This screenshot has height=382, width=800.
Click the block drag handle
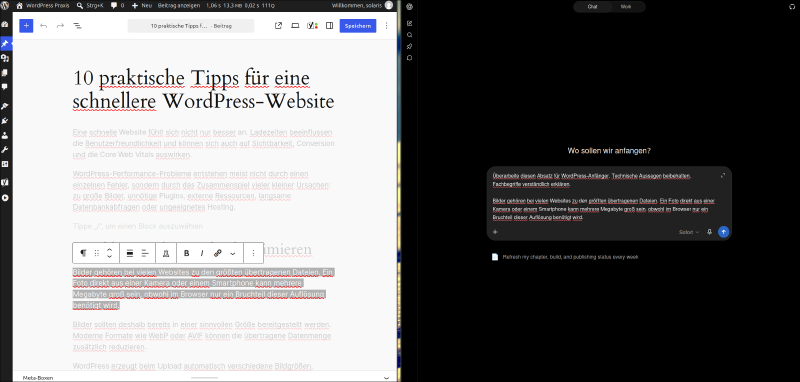pyautogui.click(x=97, y=253)
